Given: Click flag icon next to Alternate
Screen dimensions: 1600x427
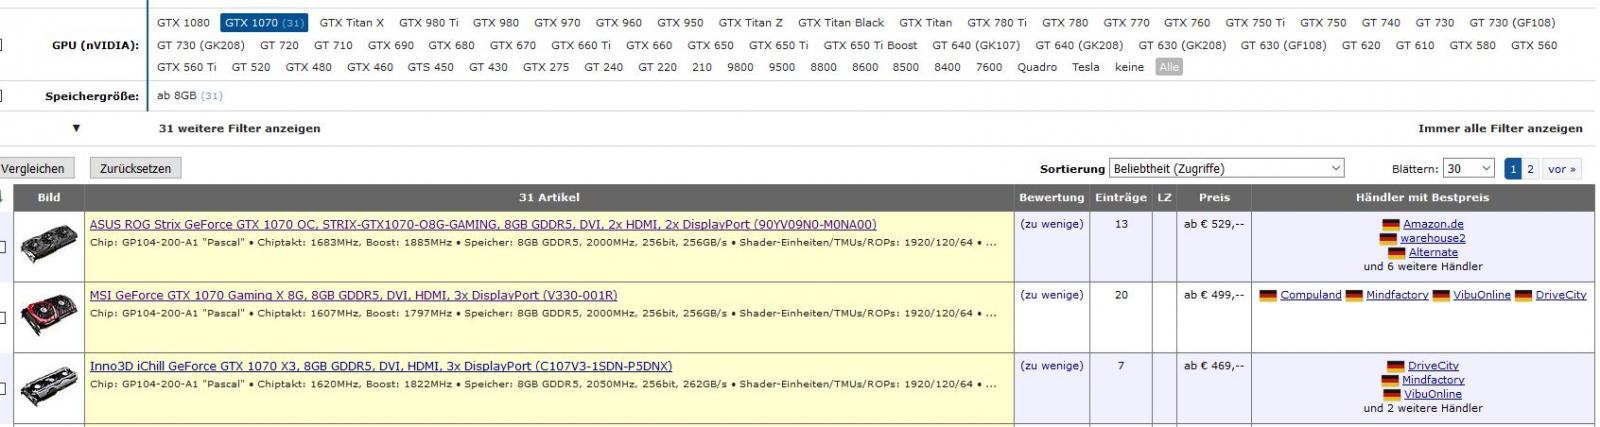Looking at the screenshot, I should pos(1397,253).
